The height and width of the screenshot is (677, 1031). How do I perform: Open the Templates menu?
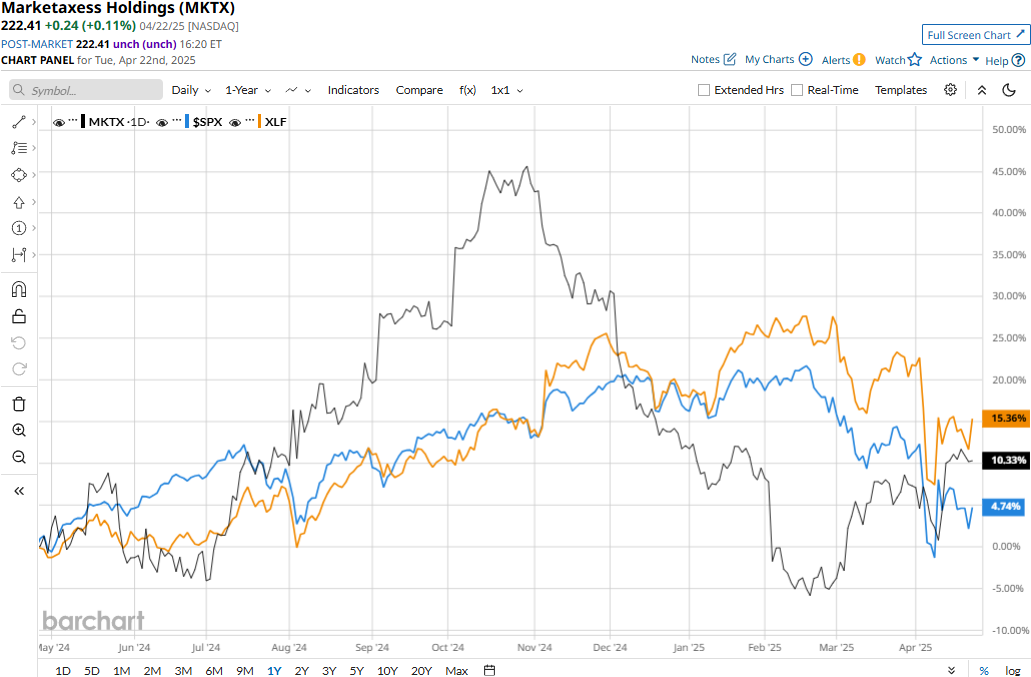point(901,90)
